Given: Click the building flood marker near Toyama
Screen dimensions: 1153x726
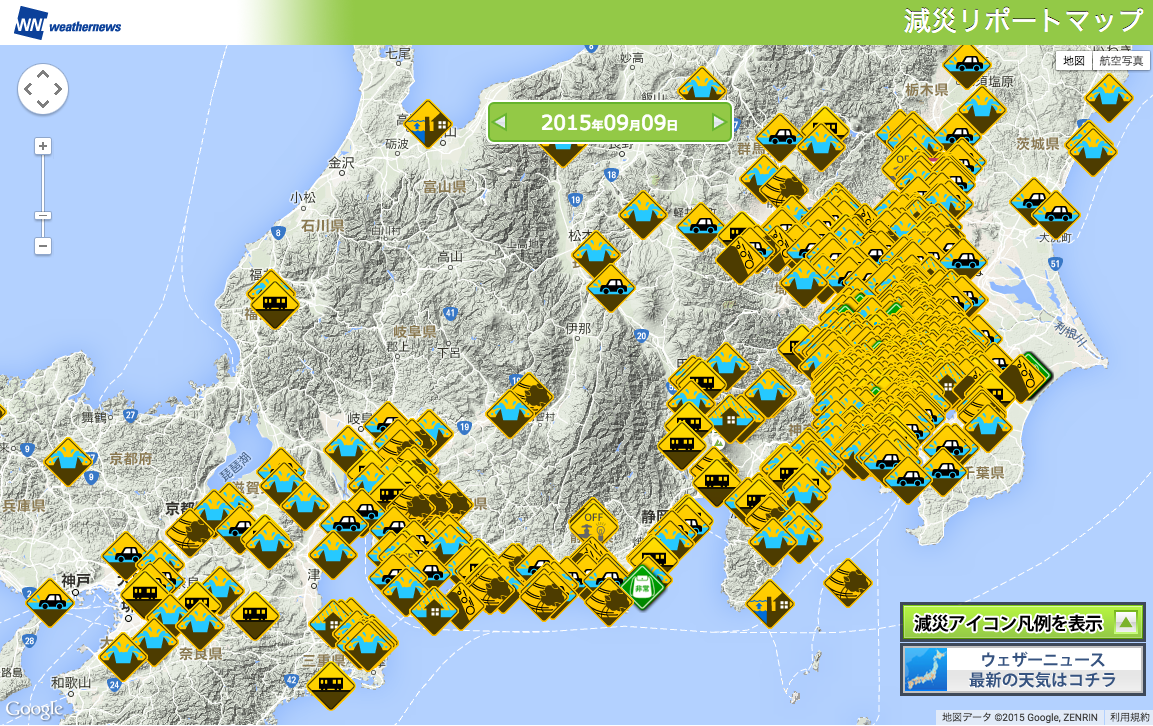Looking at the screenshot, I should tap(427, 124).
